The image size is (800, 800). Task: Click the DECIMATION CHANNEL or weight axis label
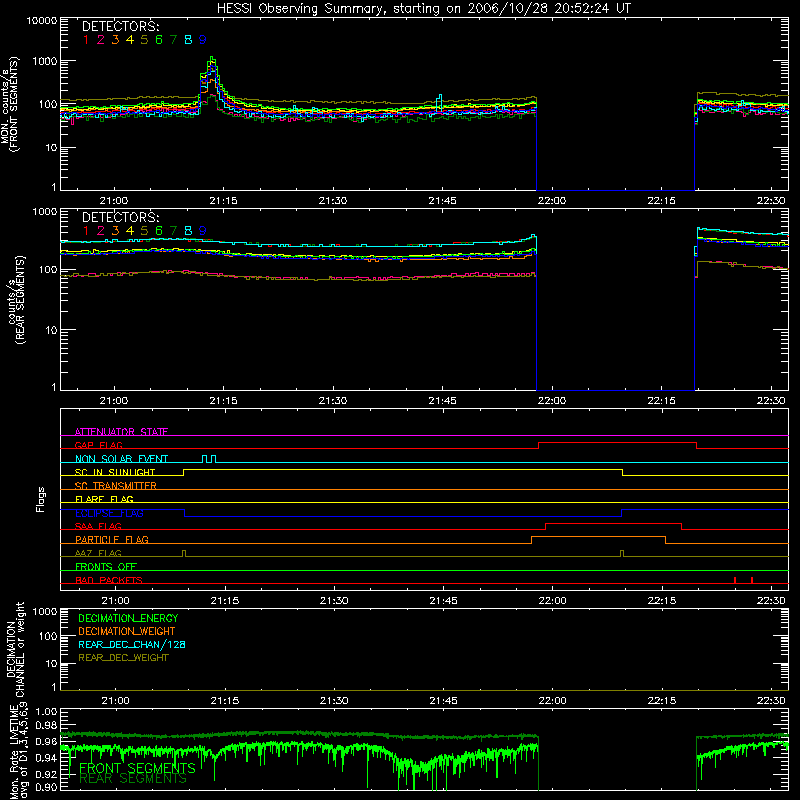15,649
